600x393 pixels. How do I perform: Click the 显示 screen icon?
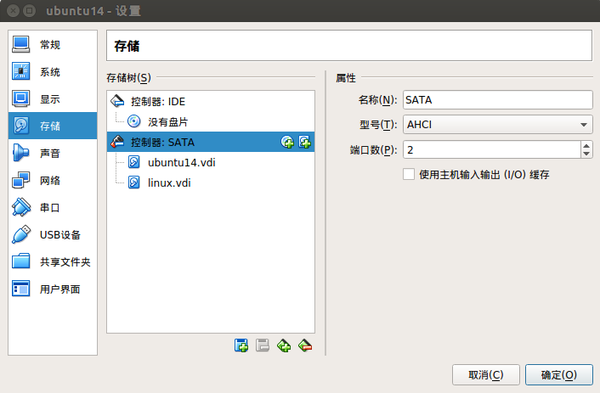tap(21, 99)
